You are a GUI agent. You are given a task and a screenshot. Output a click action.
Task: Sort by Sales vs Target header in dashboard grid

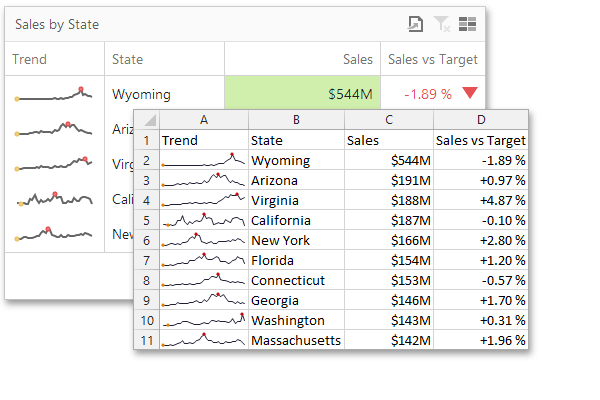(433, 59)
